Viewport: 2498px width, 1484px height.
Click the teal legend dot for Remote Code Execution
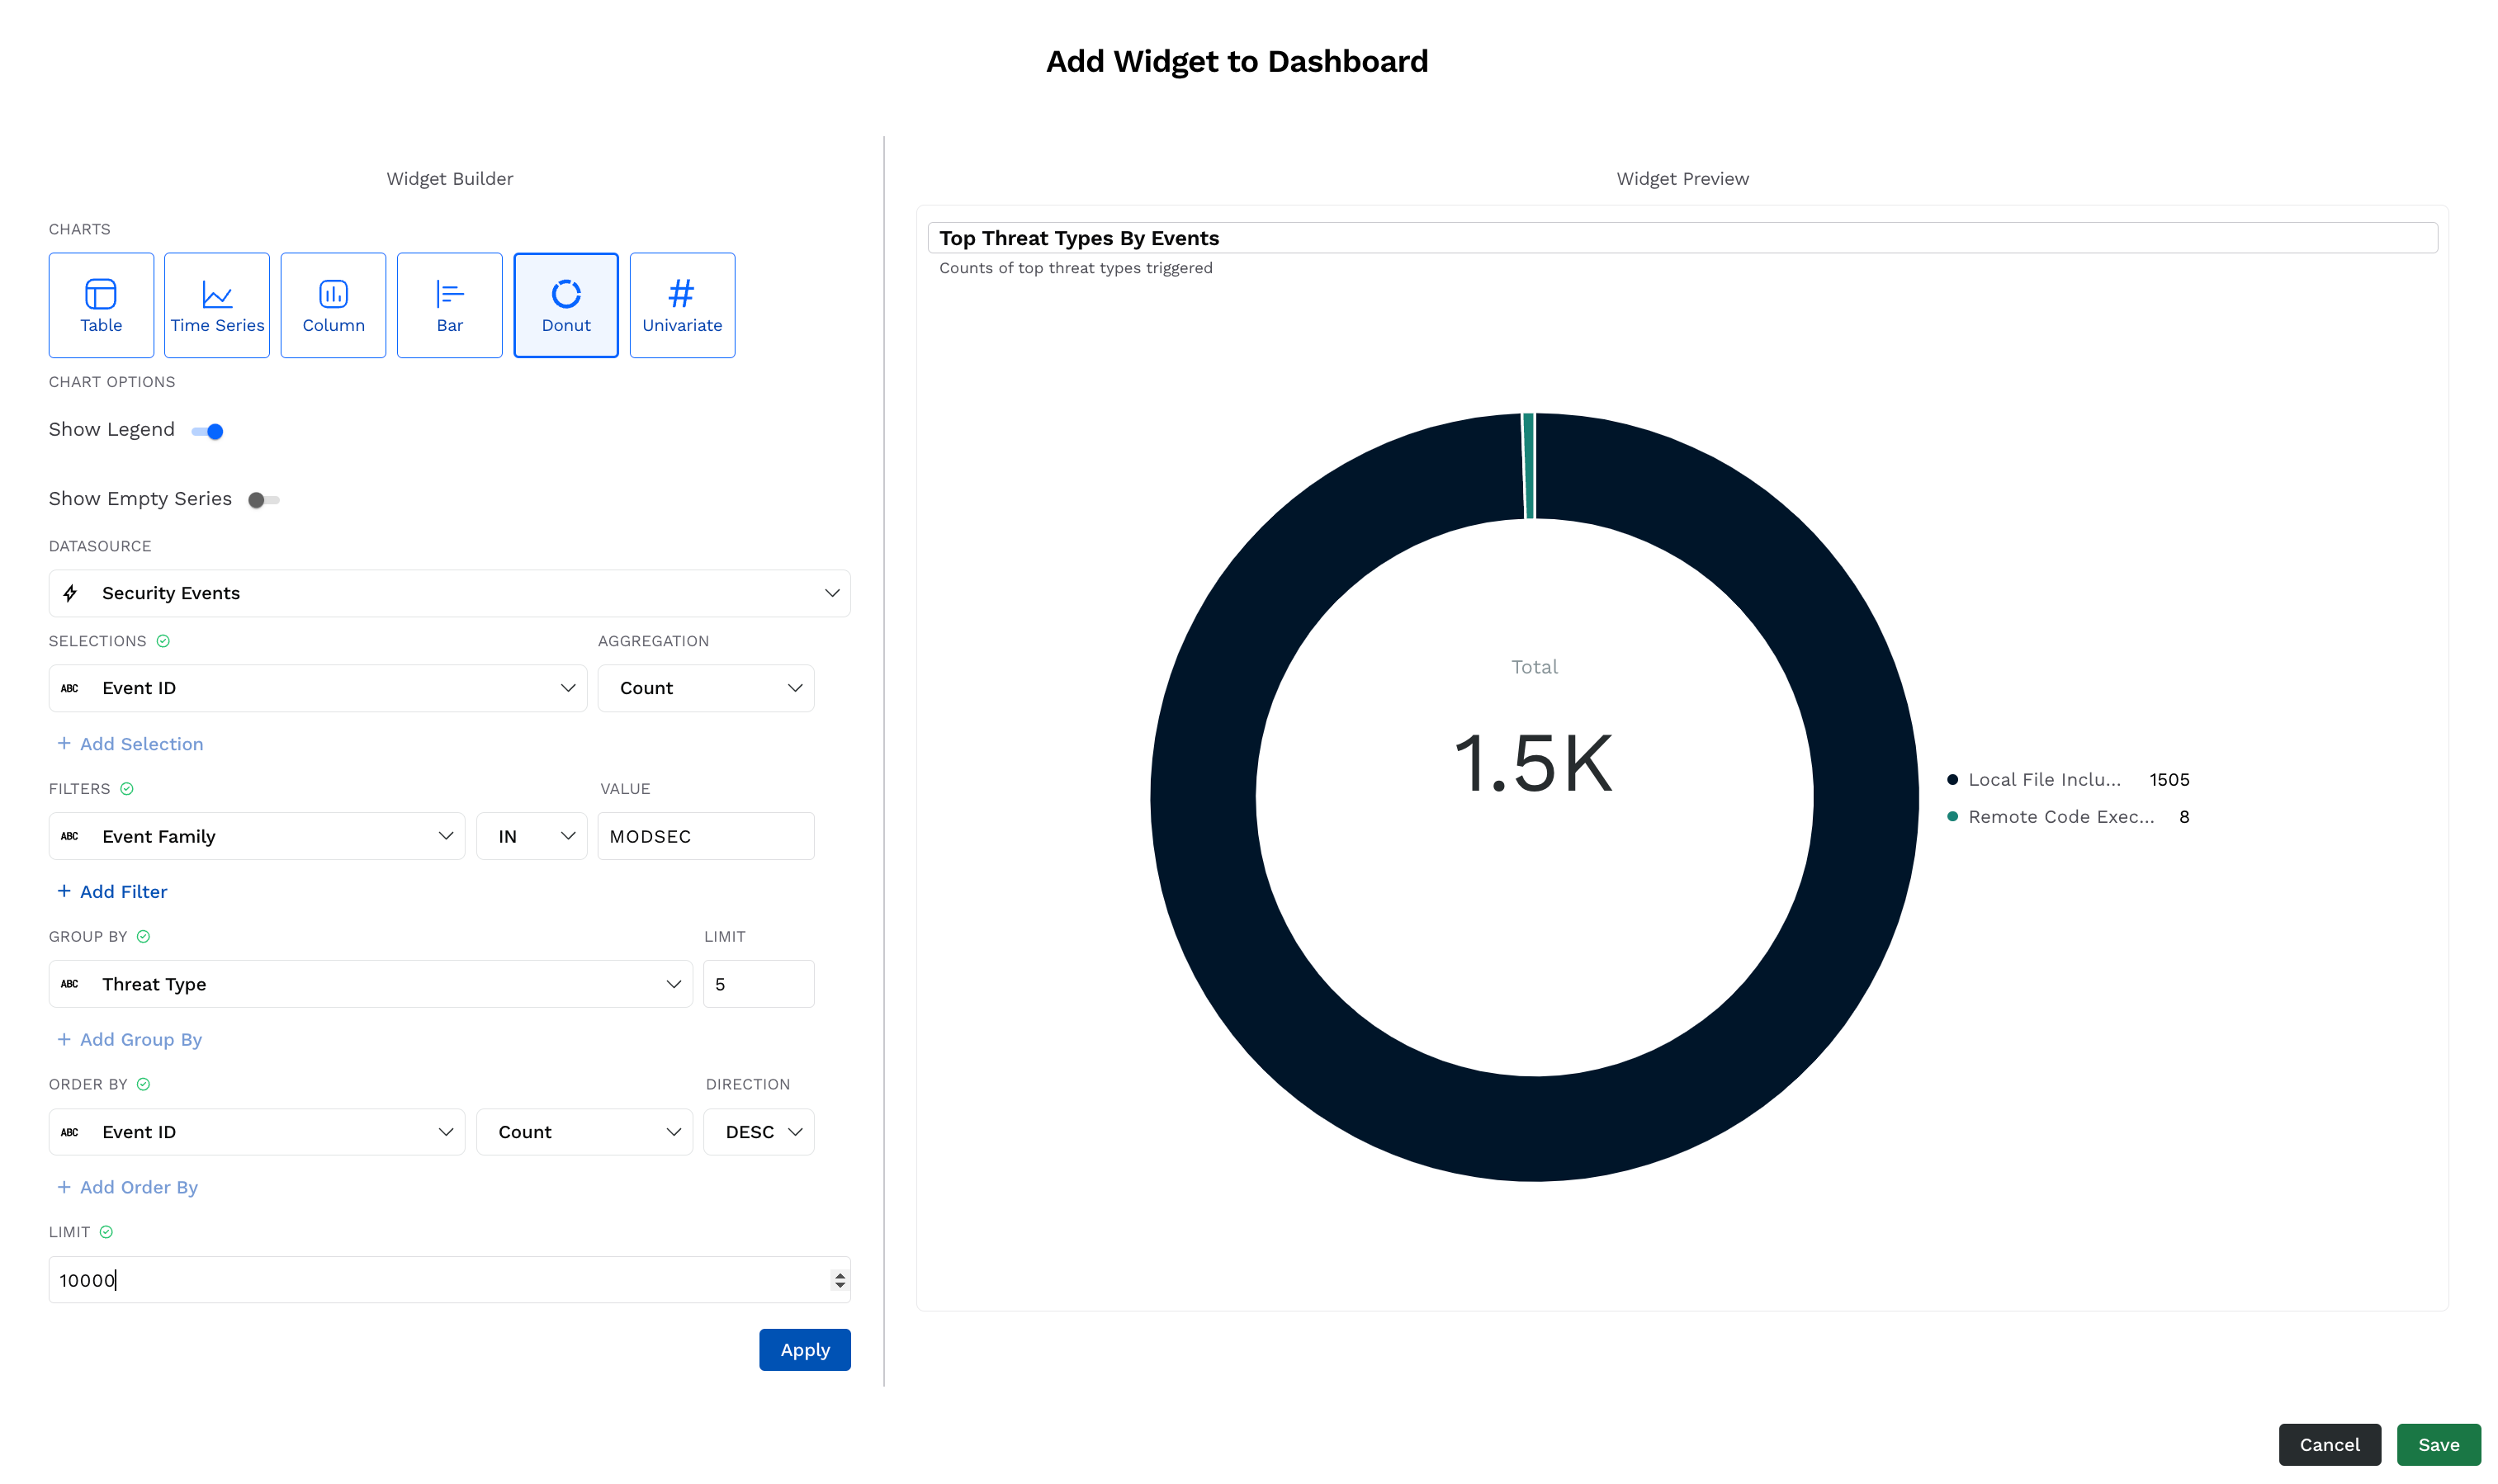pos(1952,817)
